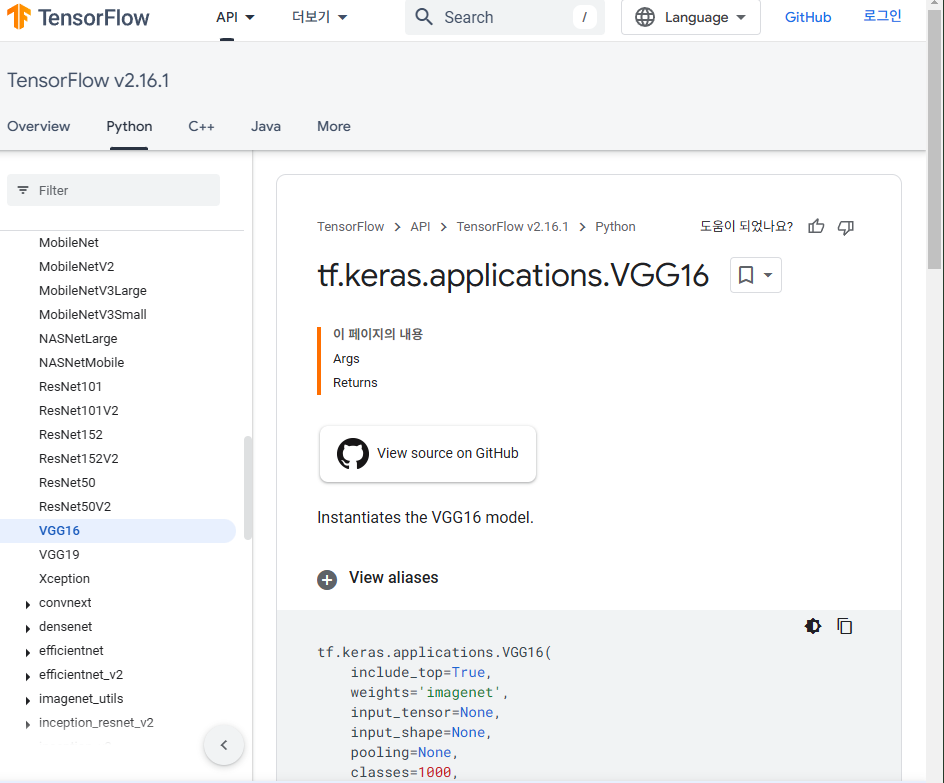The image size is (944, 783).
Task: Expand the convnext tree node
Action: pos(28,604)
